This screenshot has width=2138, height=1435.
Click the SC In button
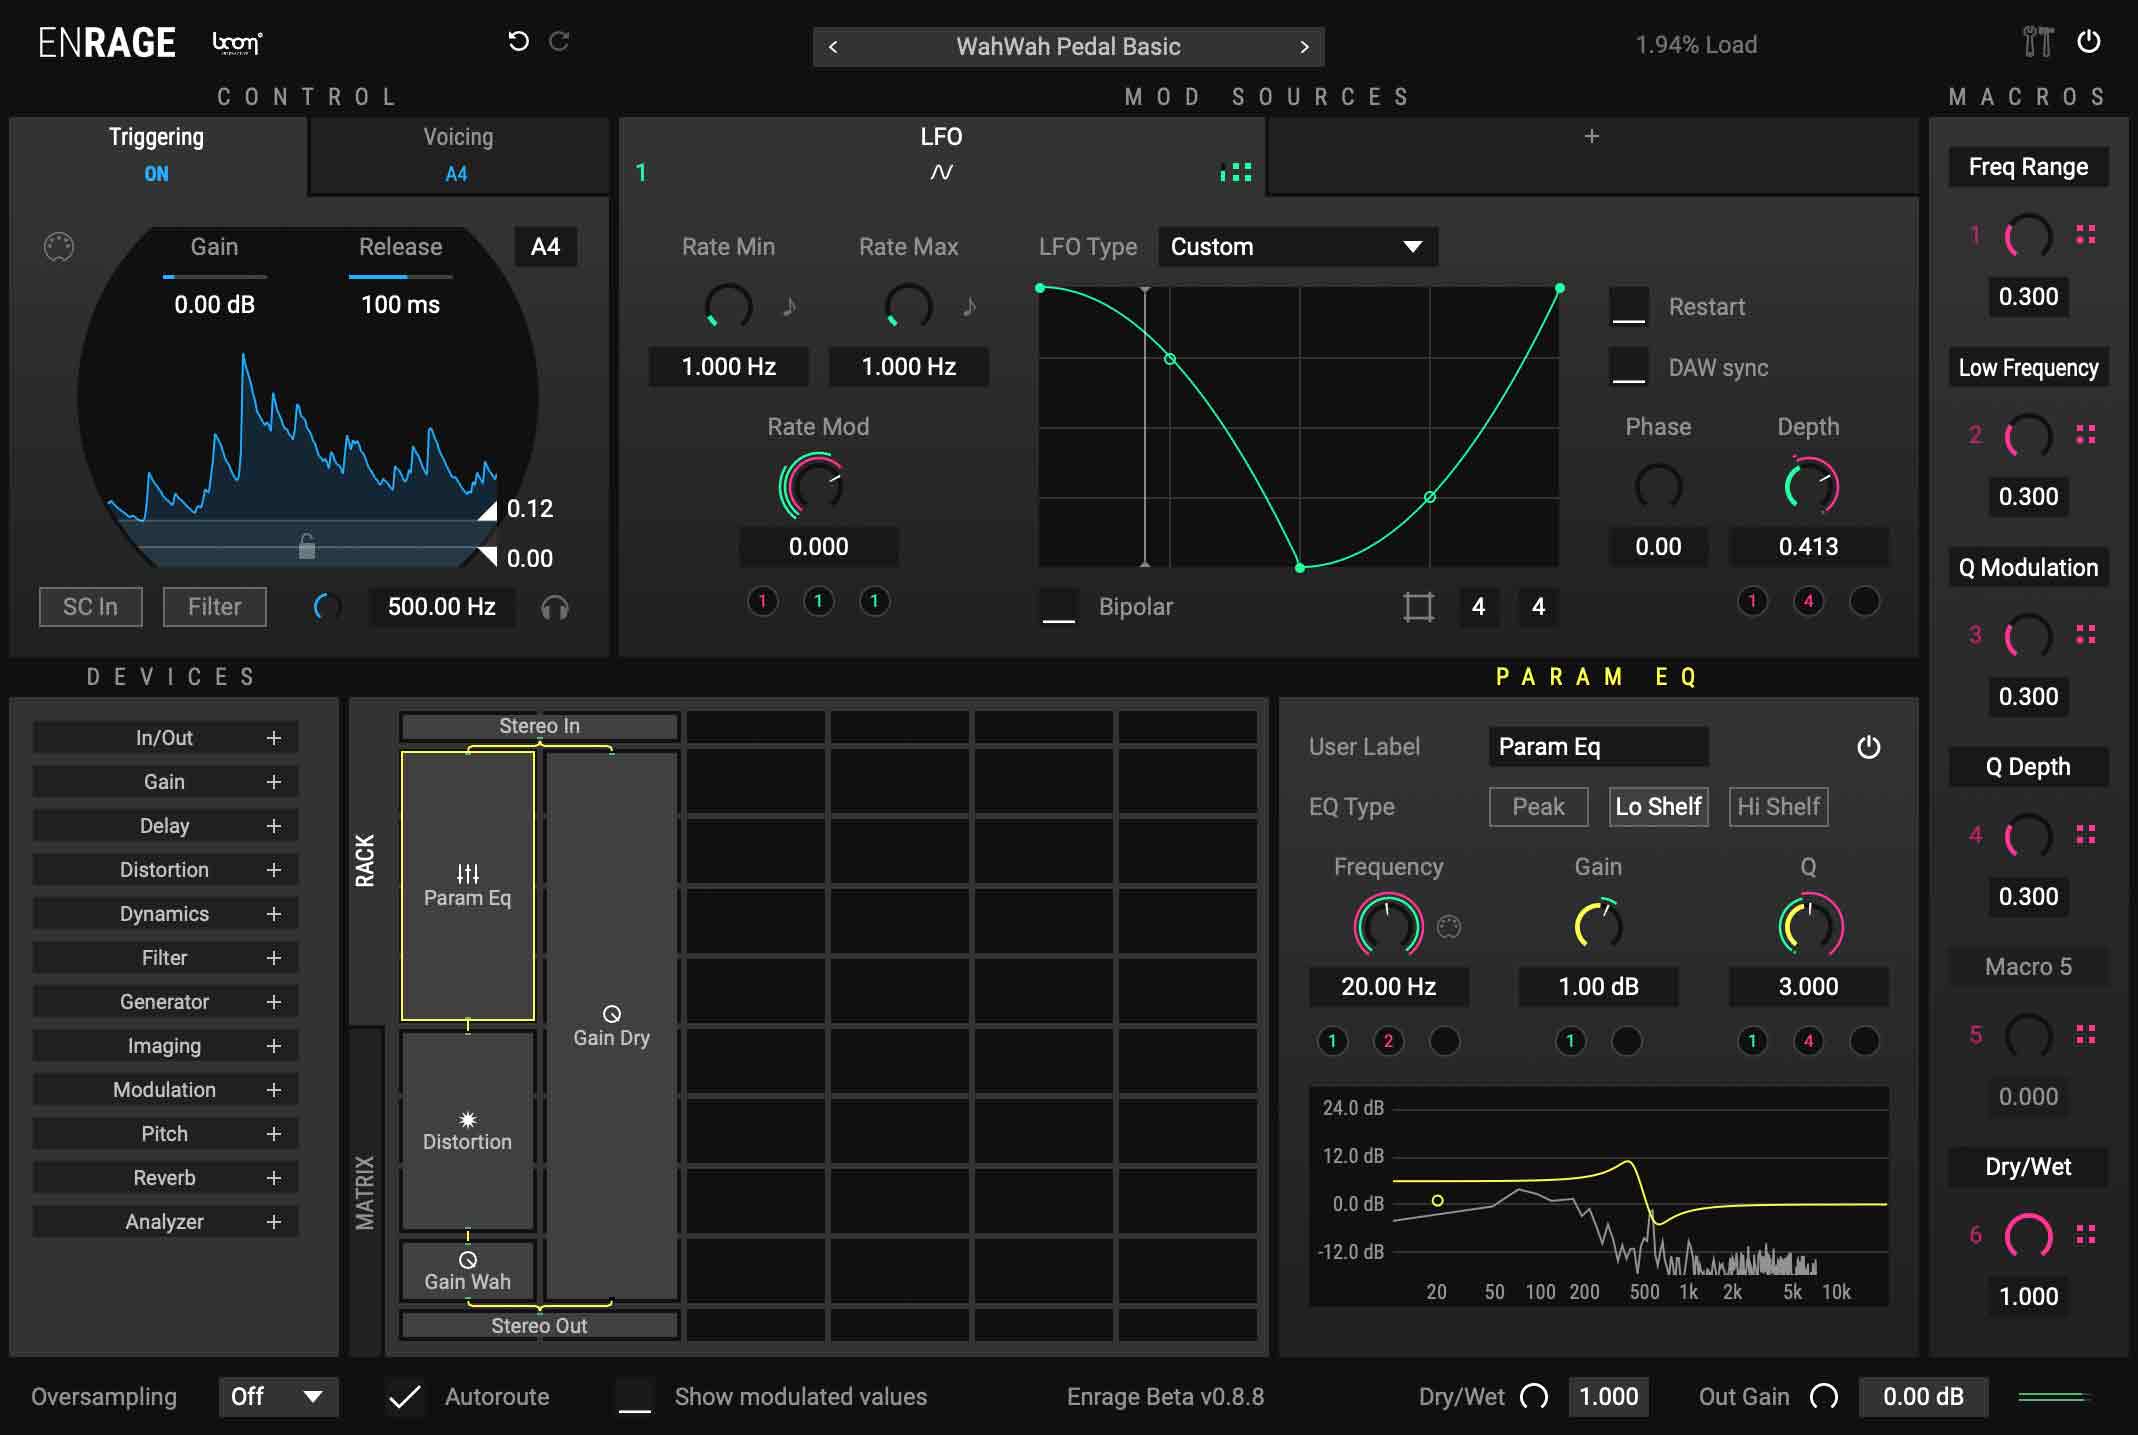[x=90, y=607]
